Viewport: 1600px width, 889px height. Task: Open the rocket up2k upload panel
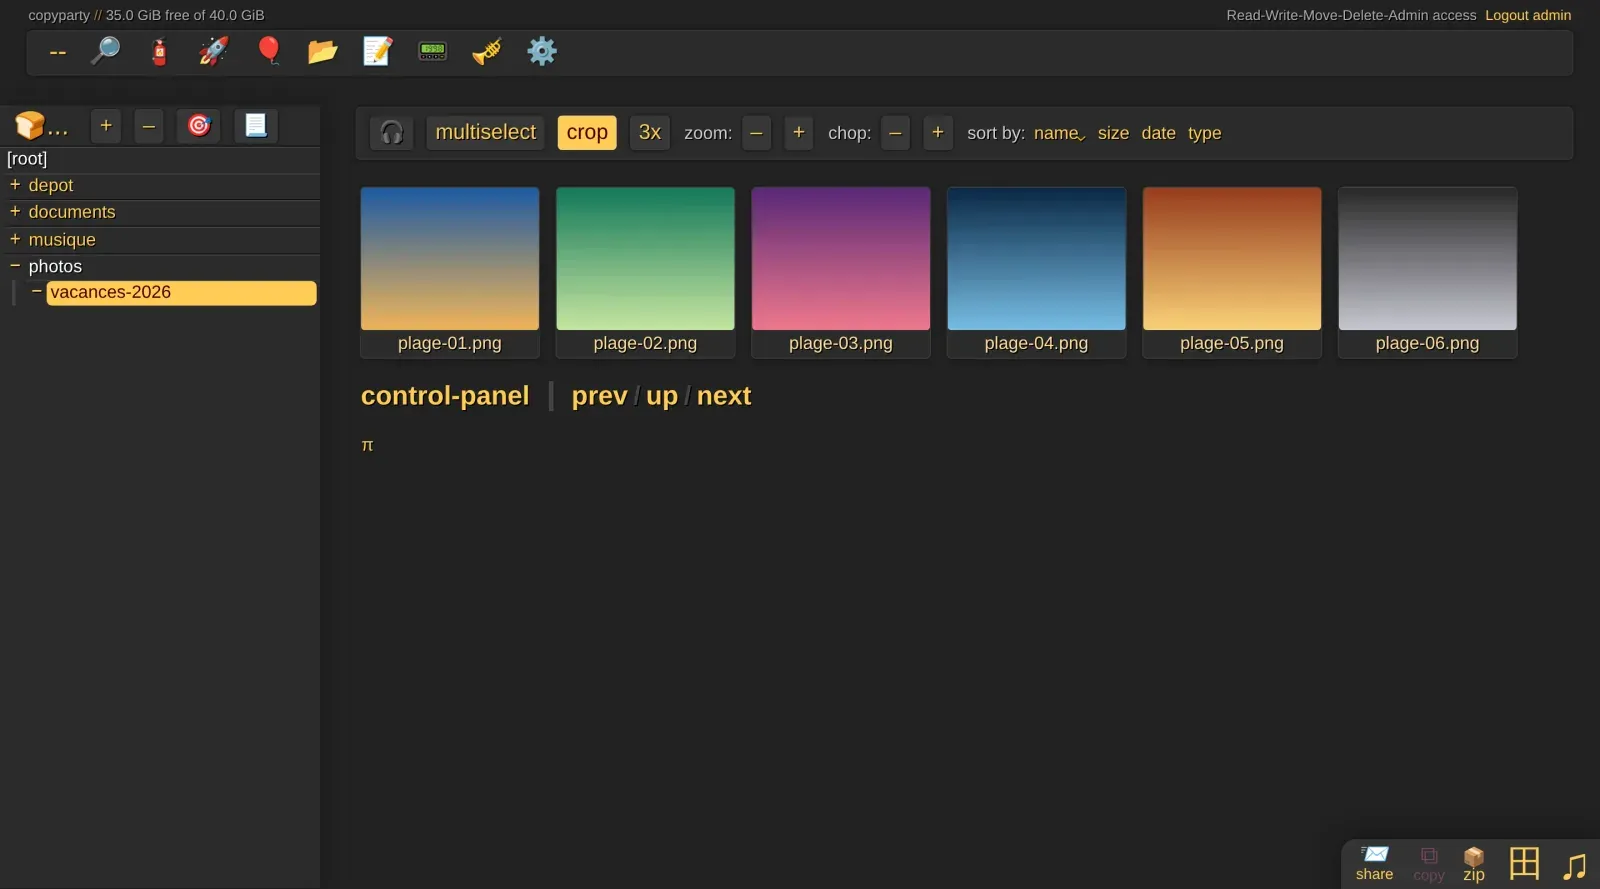(213, 51)
